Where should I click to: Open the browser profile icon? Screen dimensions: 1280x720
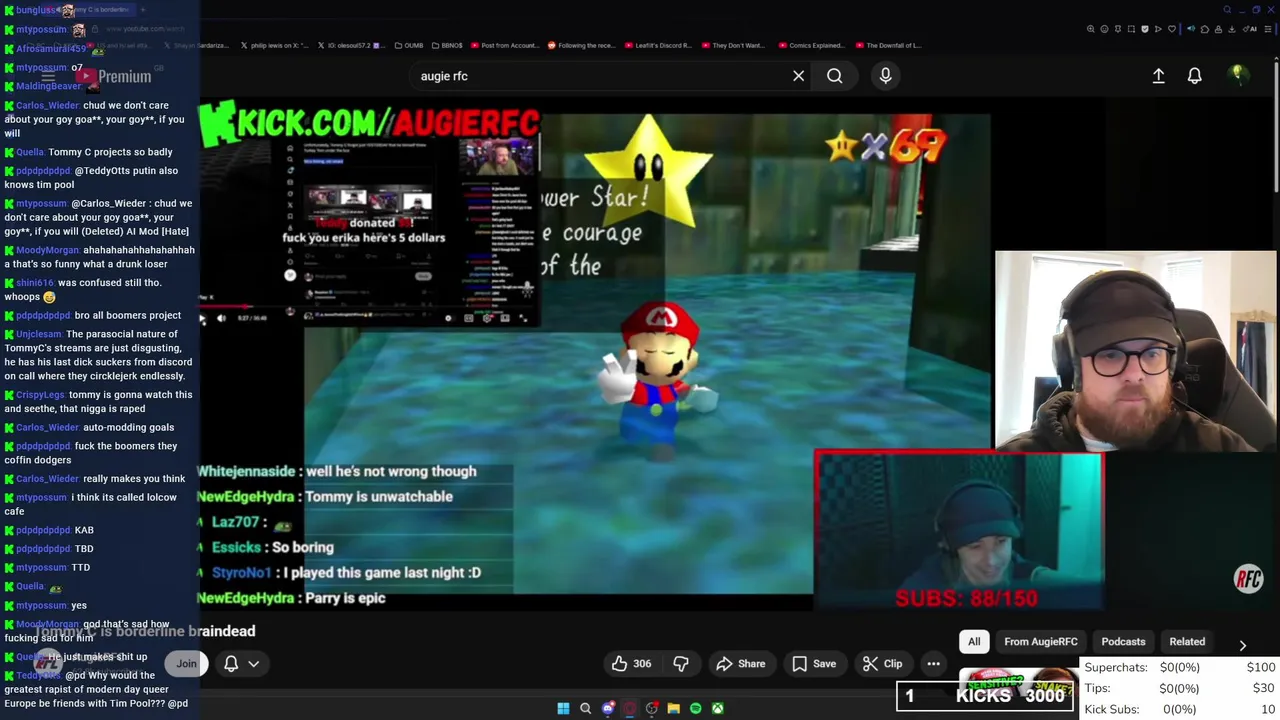1218,29
